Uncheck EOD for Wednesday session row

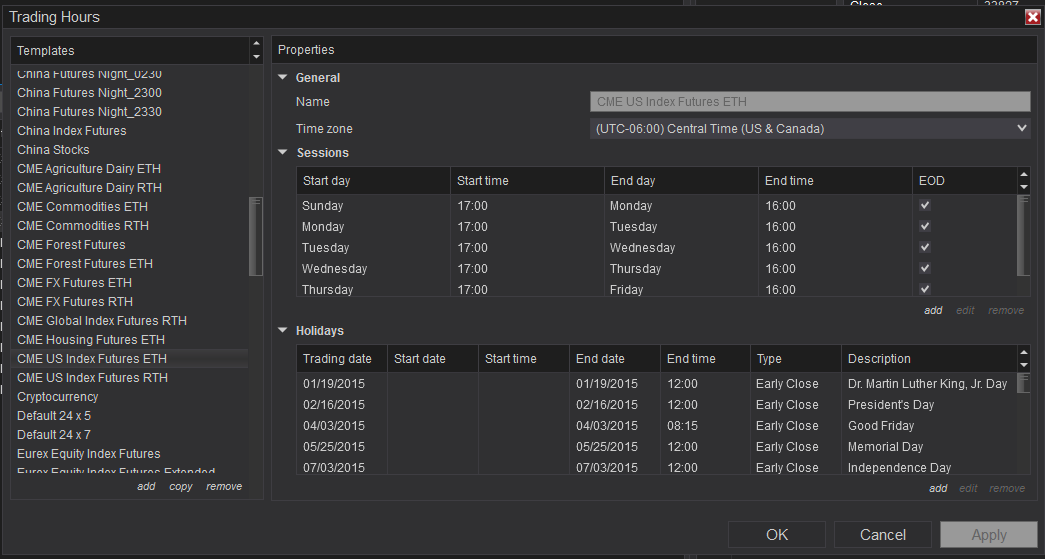925,268
